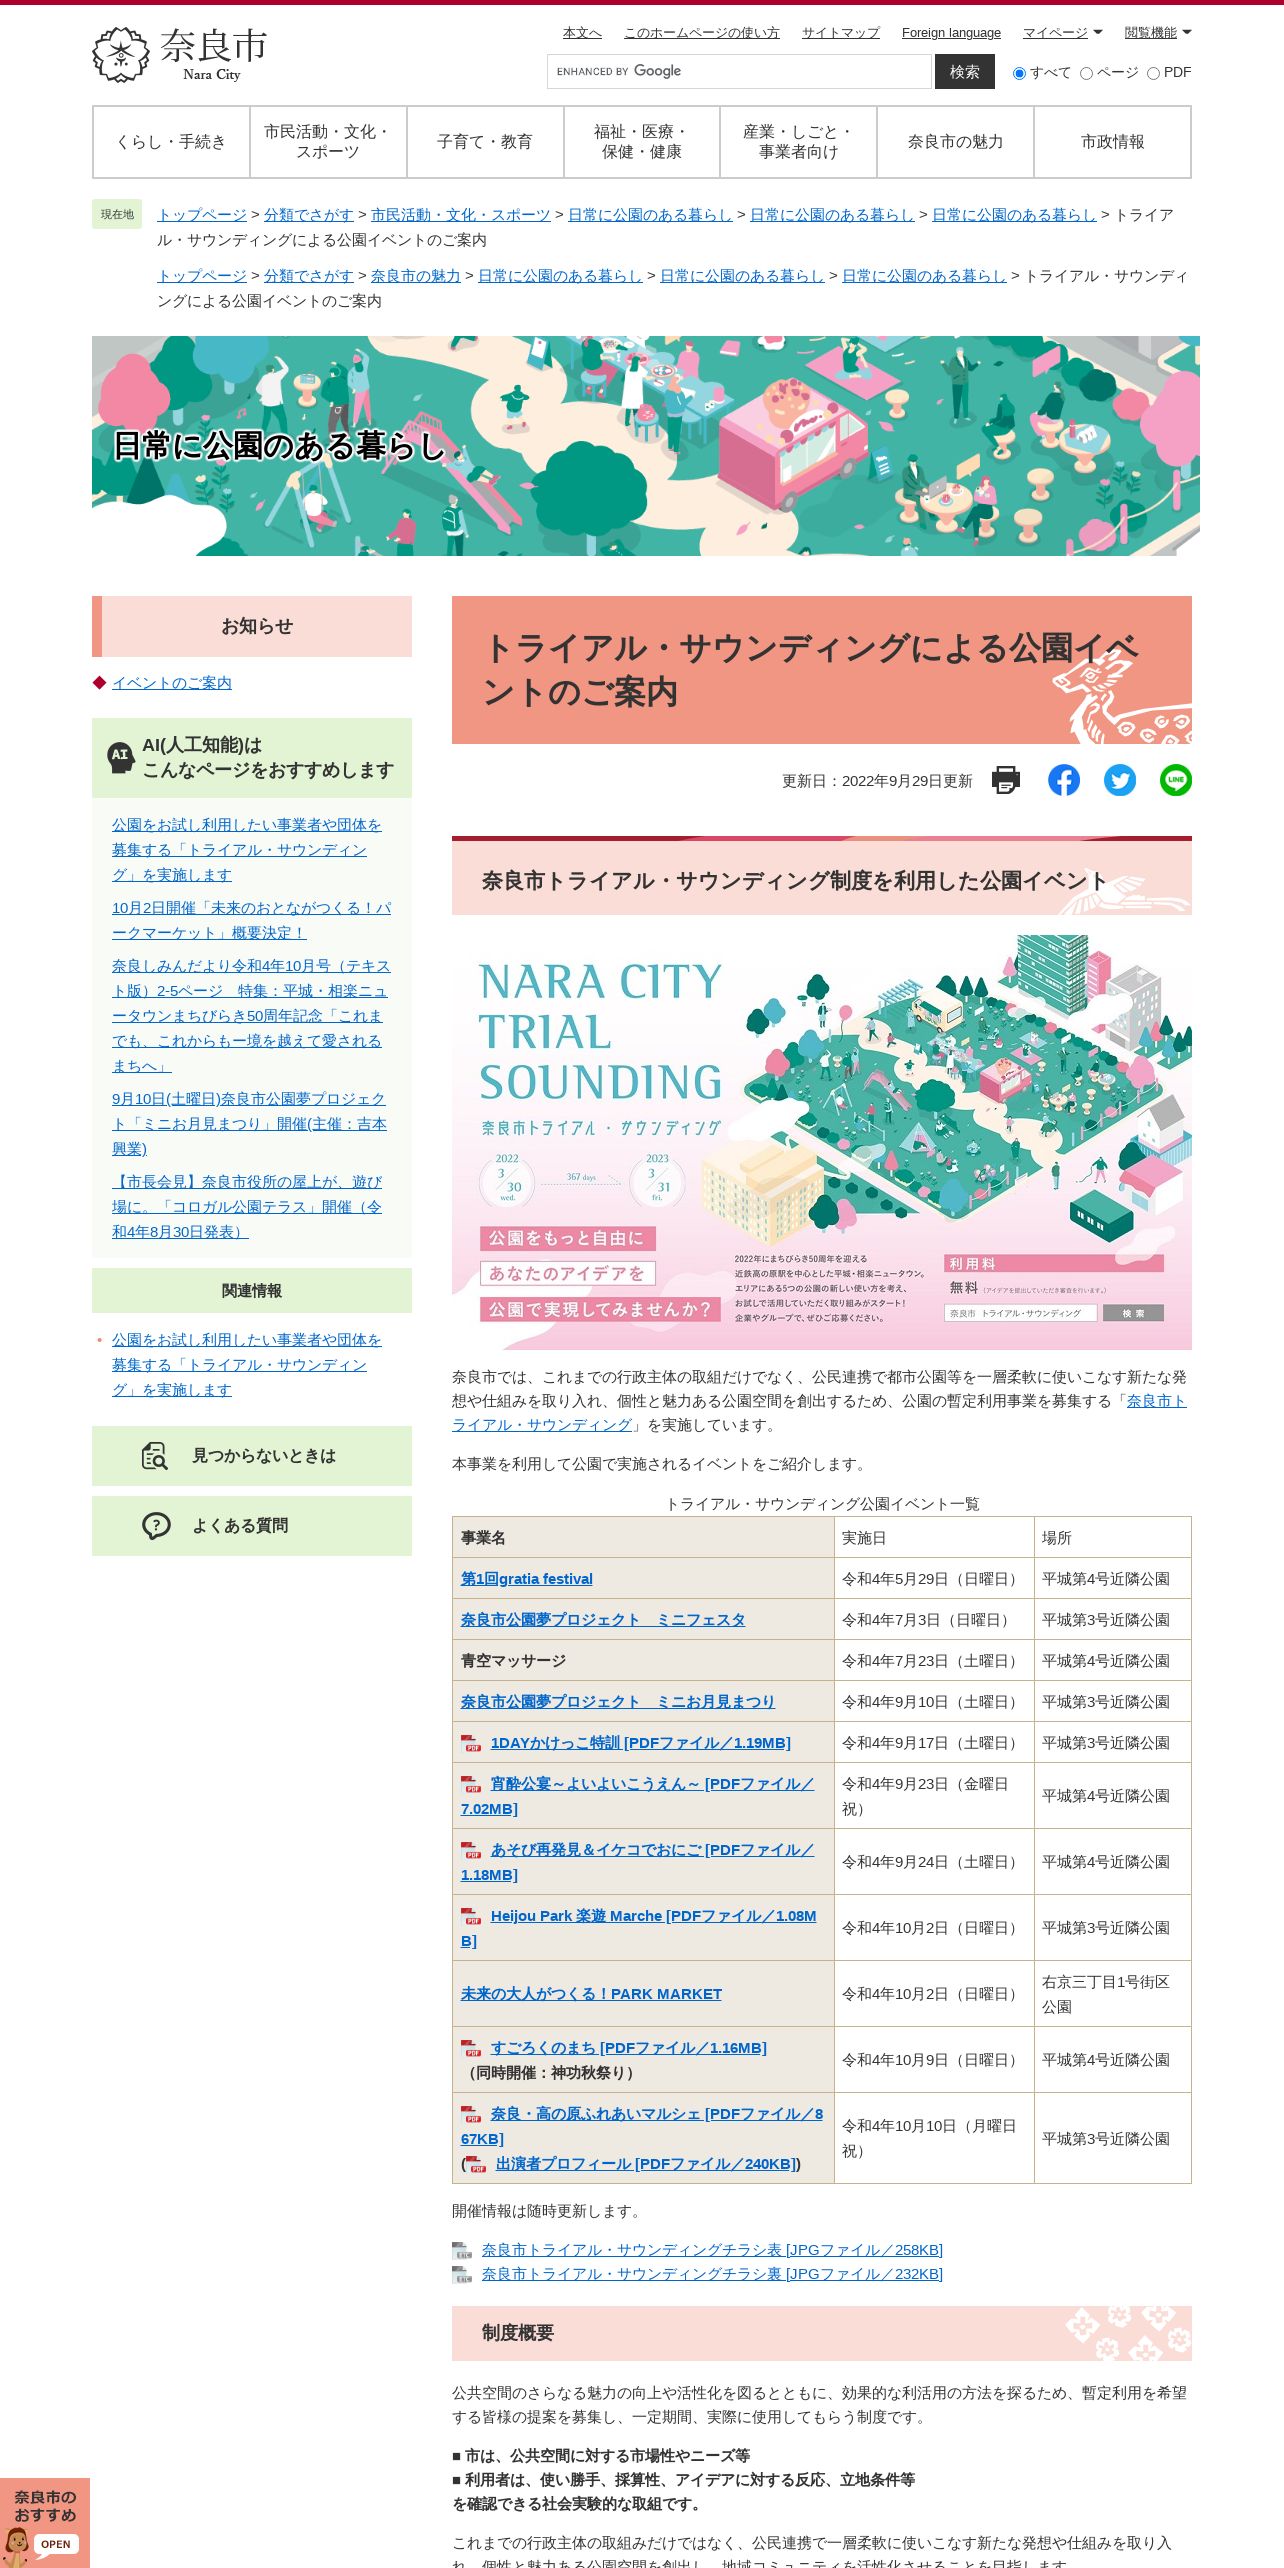1284x2568 pixels.
Task: Open the 子育て・教育 menu
Action: tap(485, 142)
